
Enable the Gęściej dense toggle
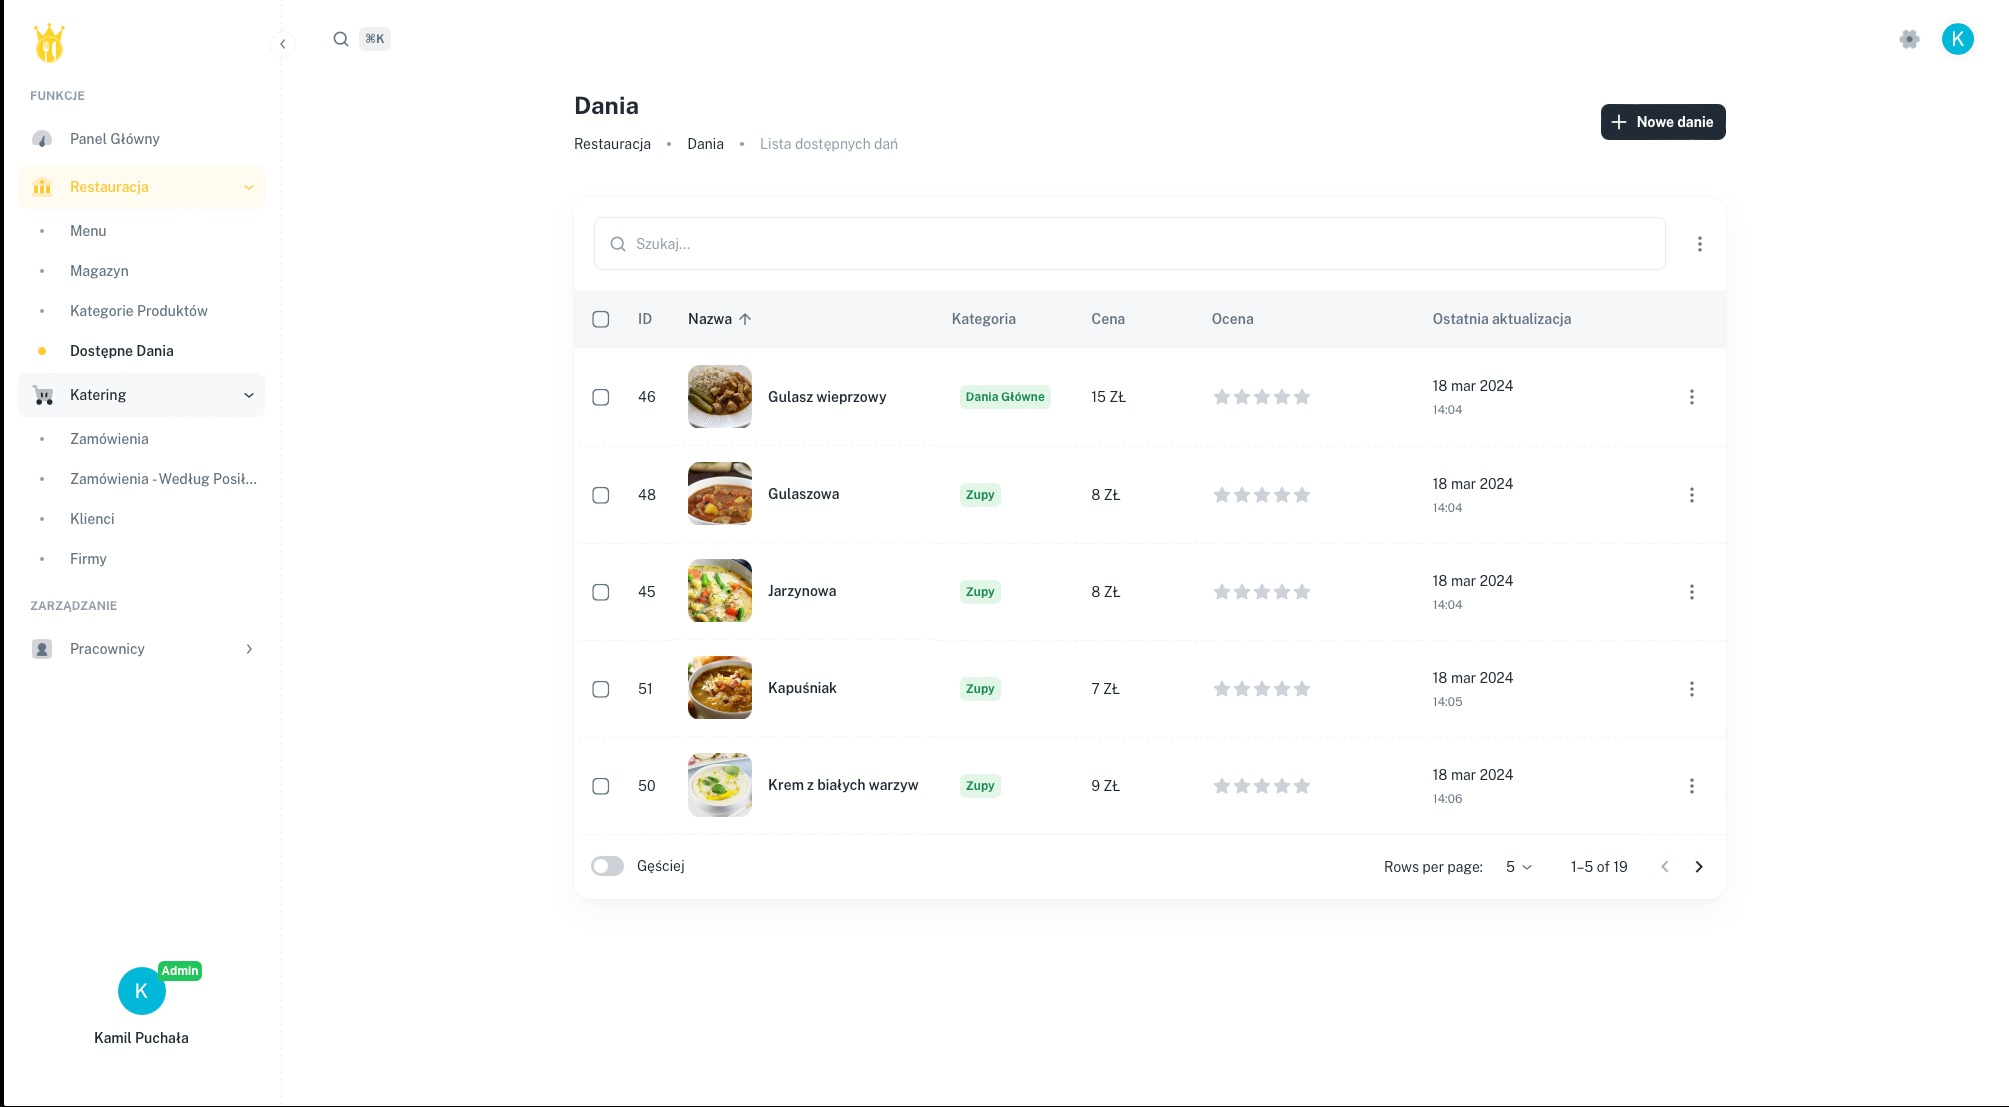point(607,866)
